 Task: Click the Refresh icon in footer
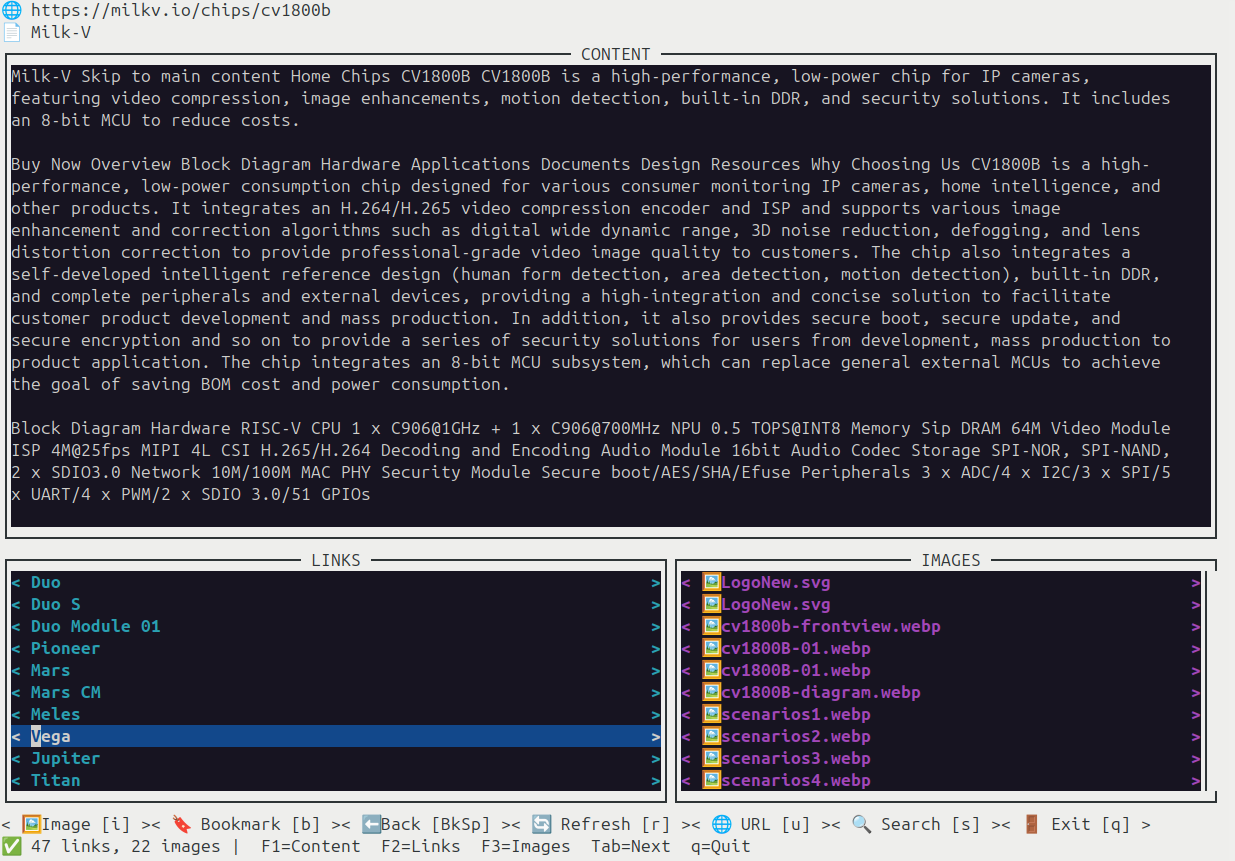click(541, 825)
